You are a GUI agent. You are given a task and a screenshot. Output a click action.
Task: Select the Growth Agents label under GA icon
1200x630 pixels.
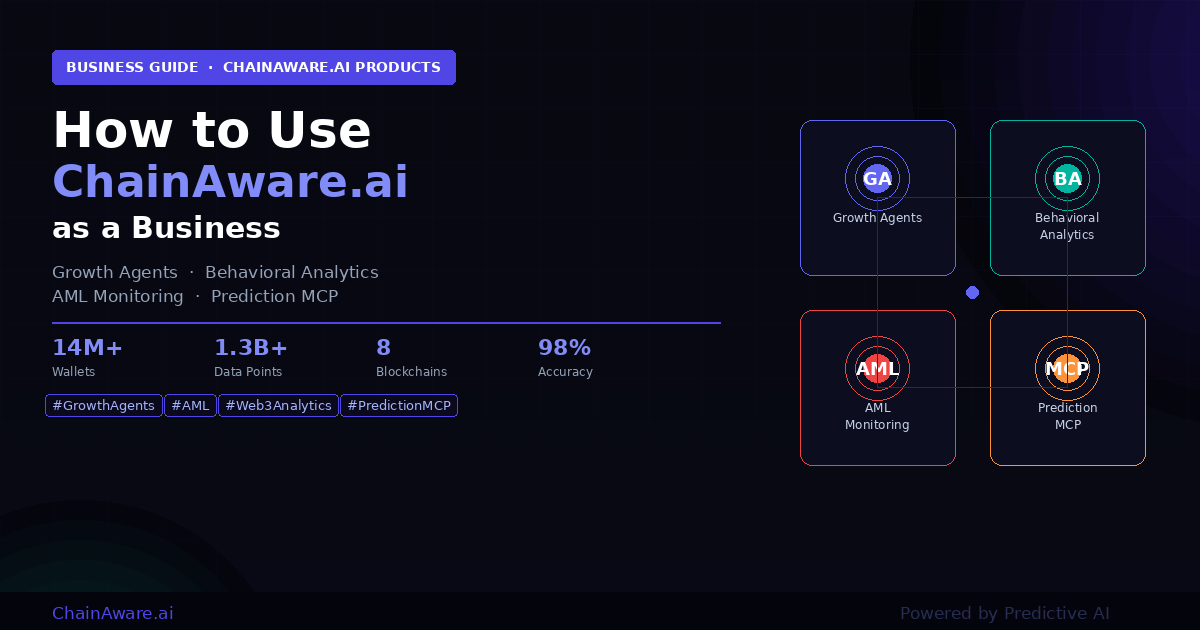[877, 218]
